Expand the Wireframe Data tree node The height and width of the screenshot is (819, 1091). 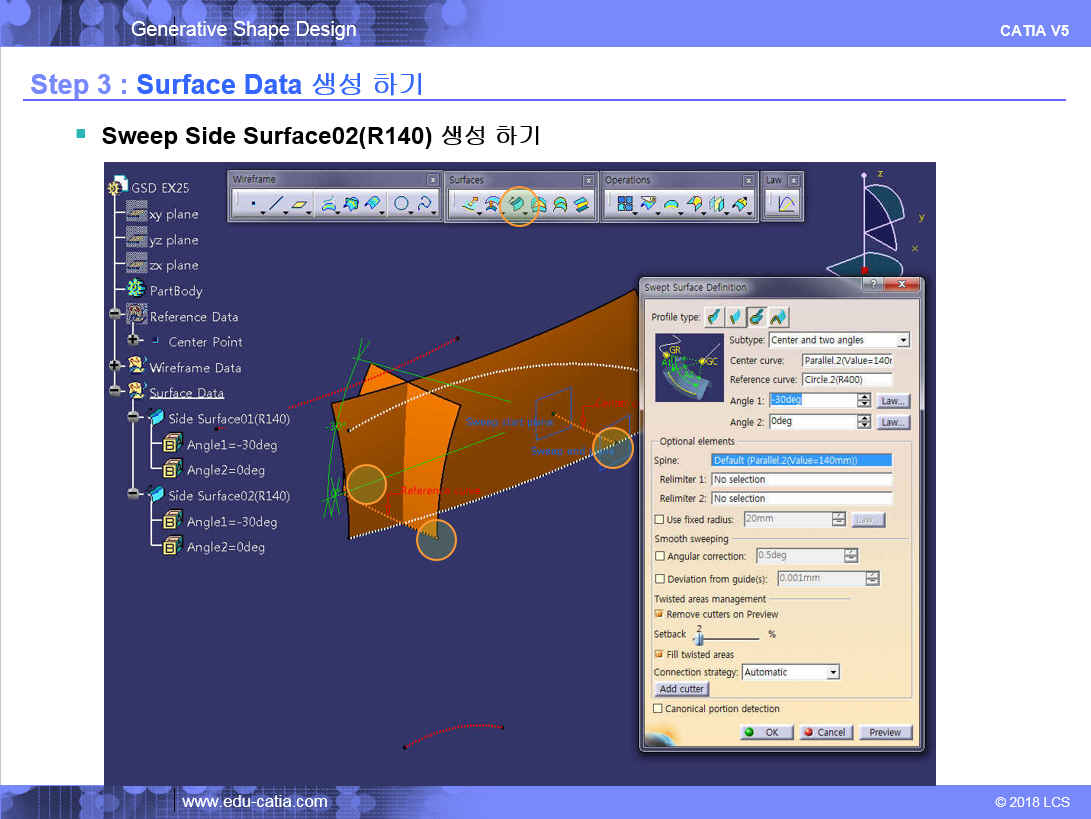click(115, 367)
